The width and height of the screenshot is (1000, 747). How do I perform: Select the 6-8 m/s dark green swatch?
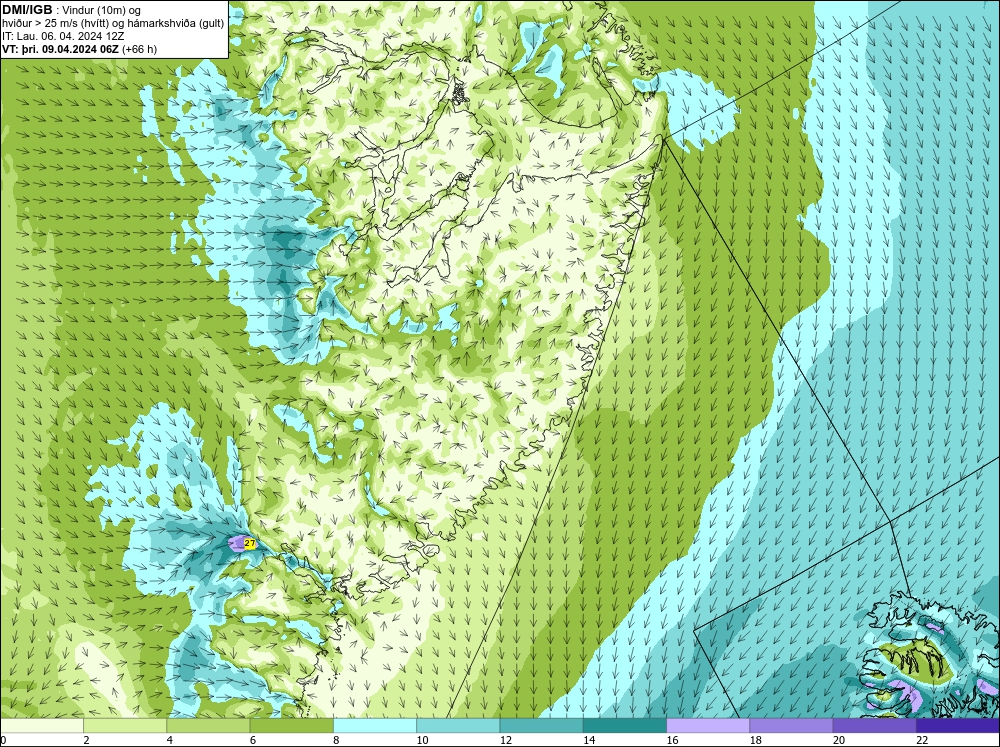[x=291, y=726]
